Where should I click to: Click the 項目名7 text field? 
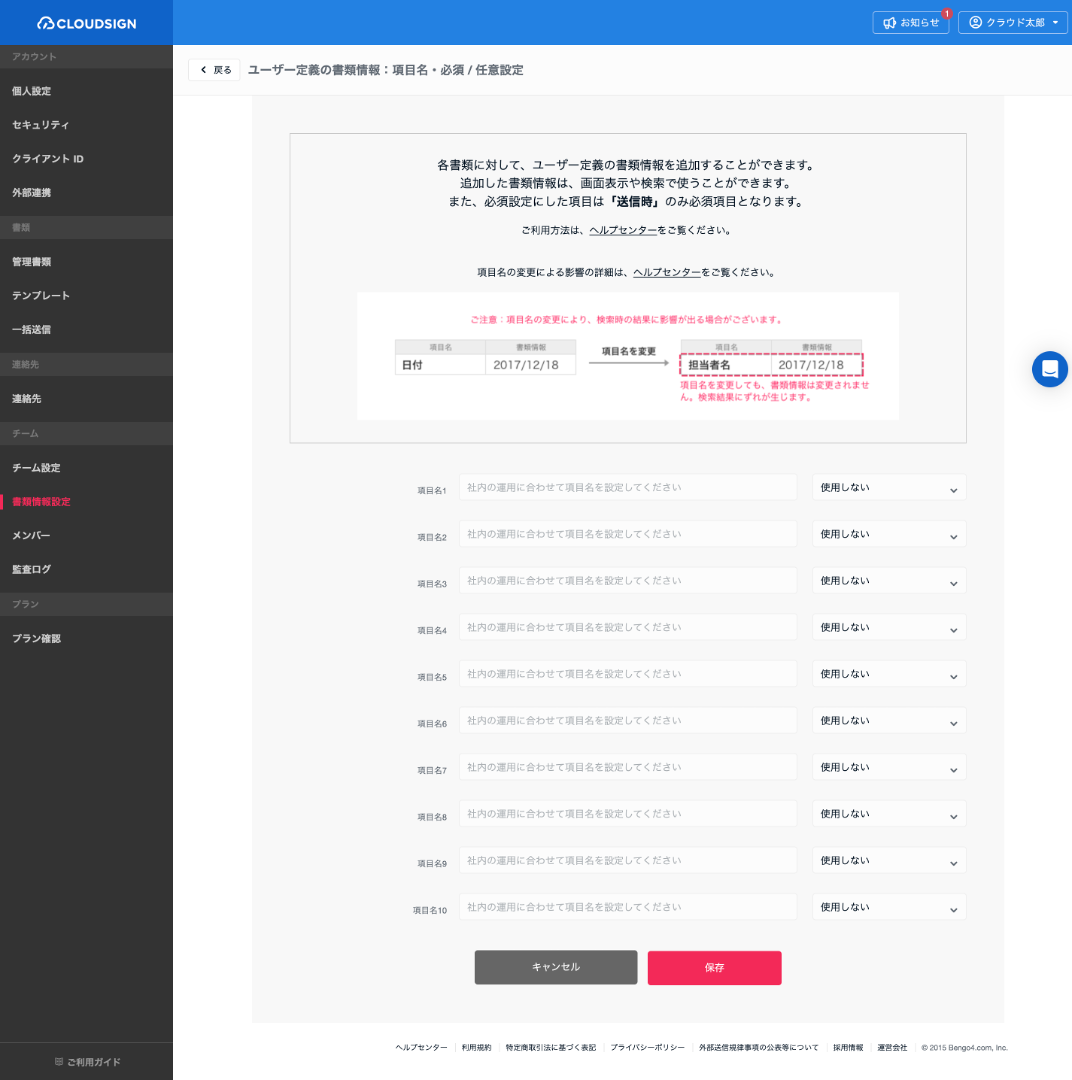628,767
